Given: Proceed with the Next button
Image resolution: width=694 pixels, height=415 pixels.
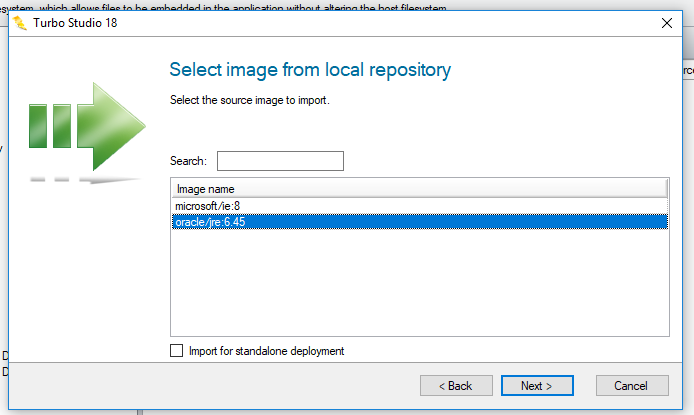Looking at the screenshot, I should click(537, 386).
